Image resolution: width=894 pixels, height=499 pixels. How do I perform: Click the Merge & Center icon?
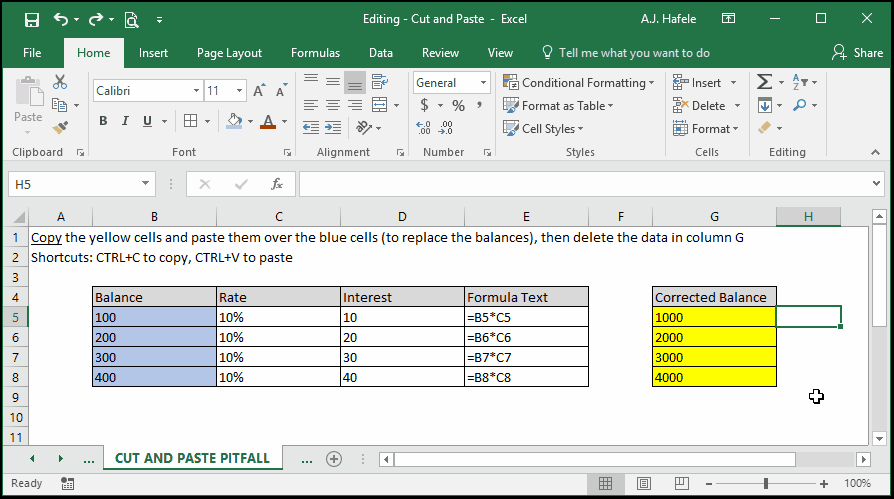tap(380, 105)
